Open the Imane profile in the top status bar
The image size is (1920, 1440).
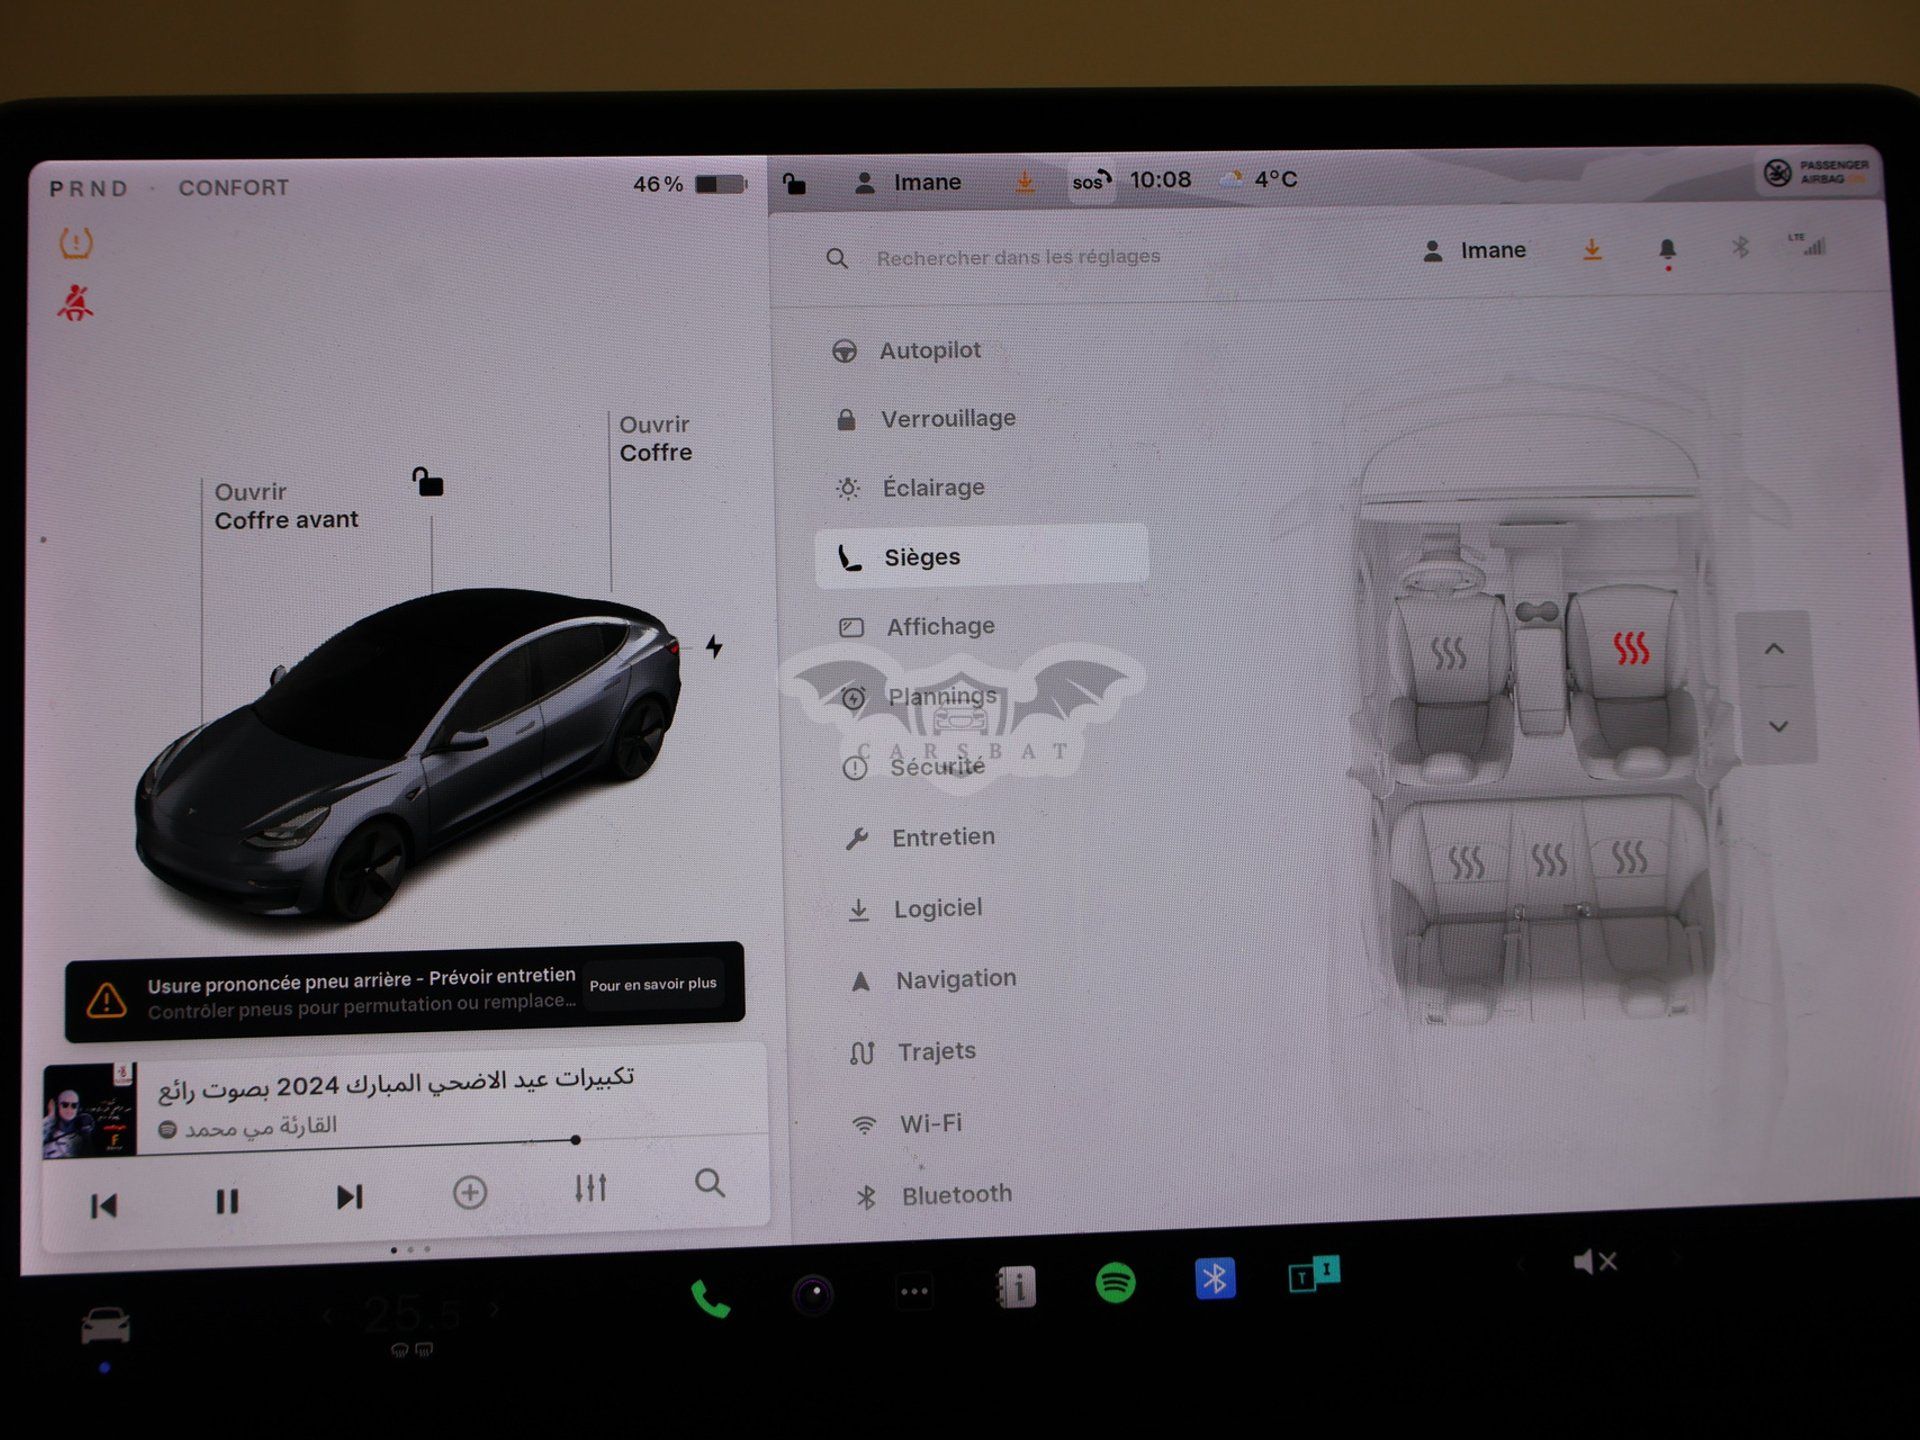click(x=908, y=182)
